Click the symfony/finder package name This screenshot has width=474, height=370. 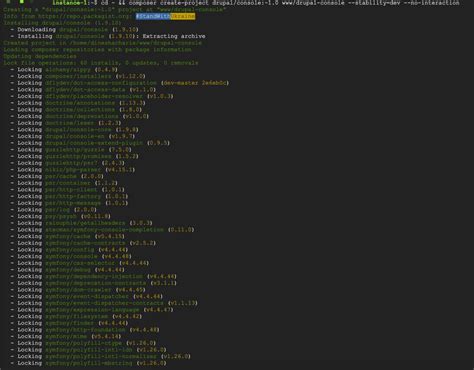(70, 323)
